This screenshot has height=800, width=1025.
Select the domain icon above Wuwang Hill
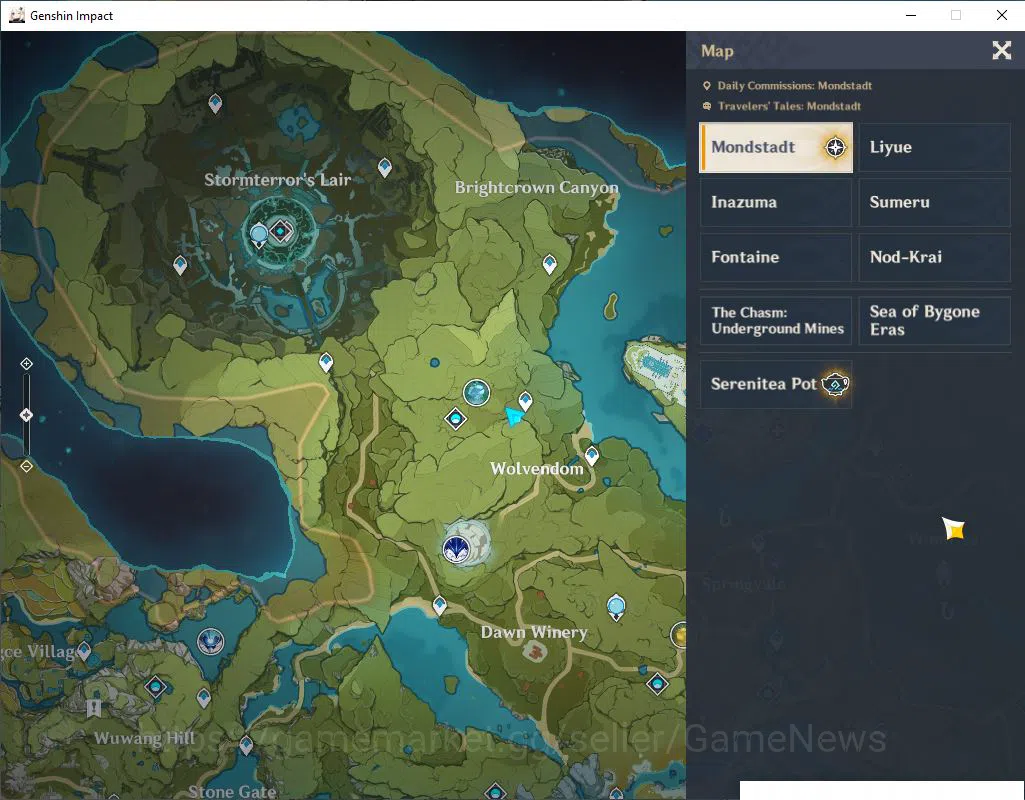[156, 687]
